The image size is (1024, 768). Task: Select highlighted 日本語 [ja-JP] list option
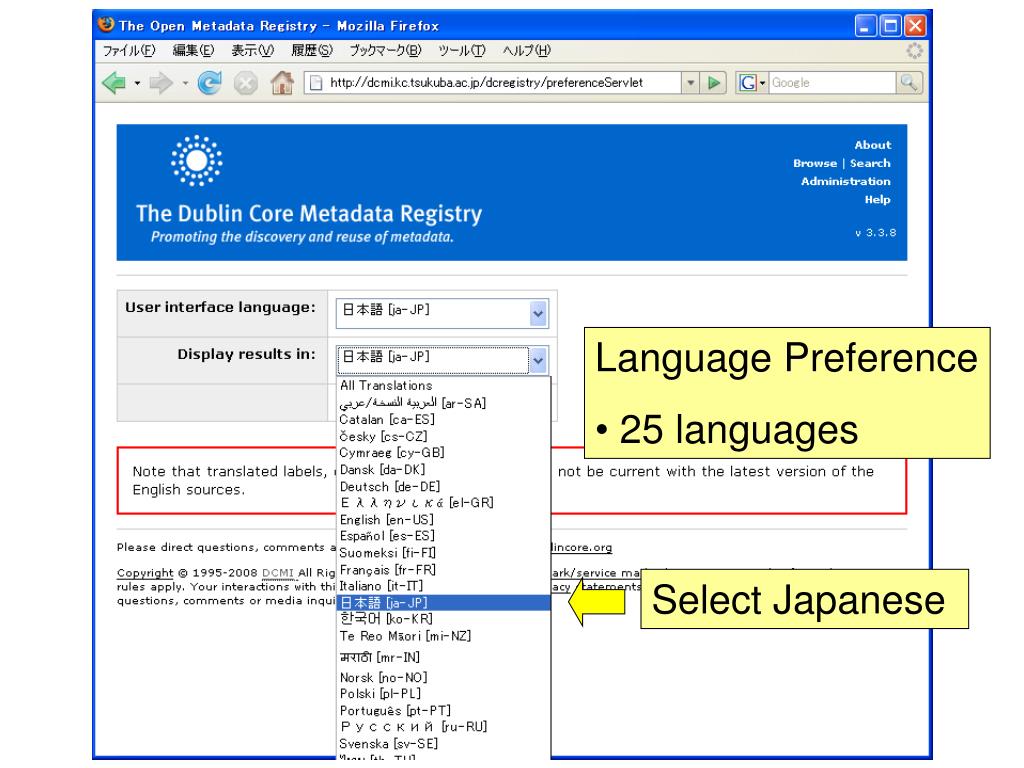[443, 603]
